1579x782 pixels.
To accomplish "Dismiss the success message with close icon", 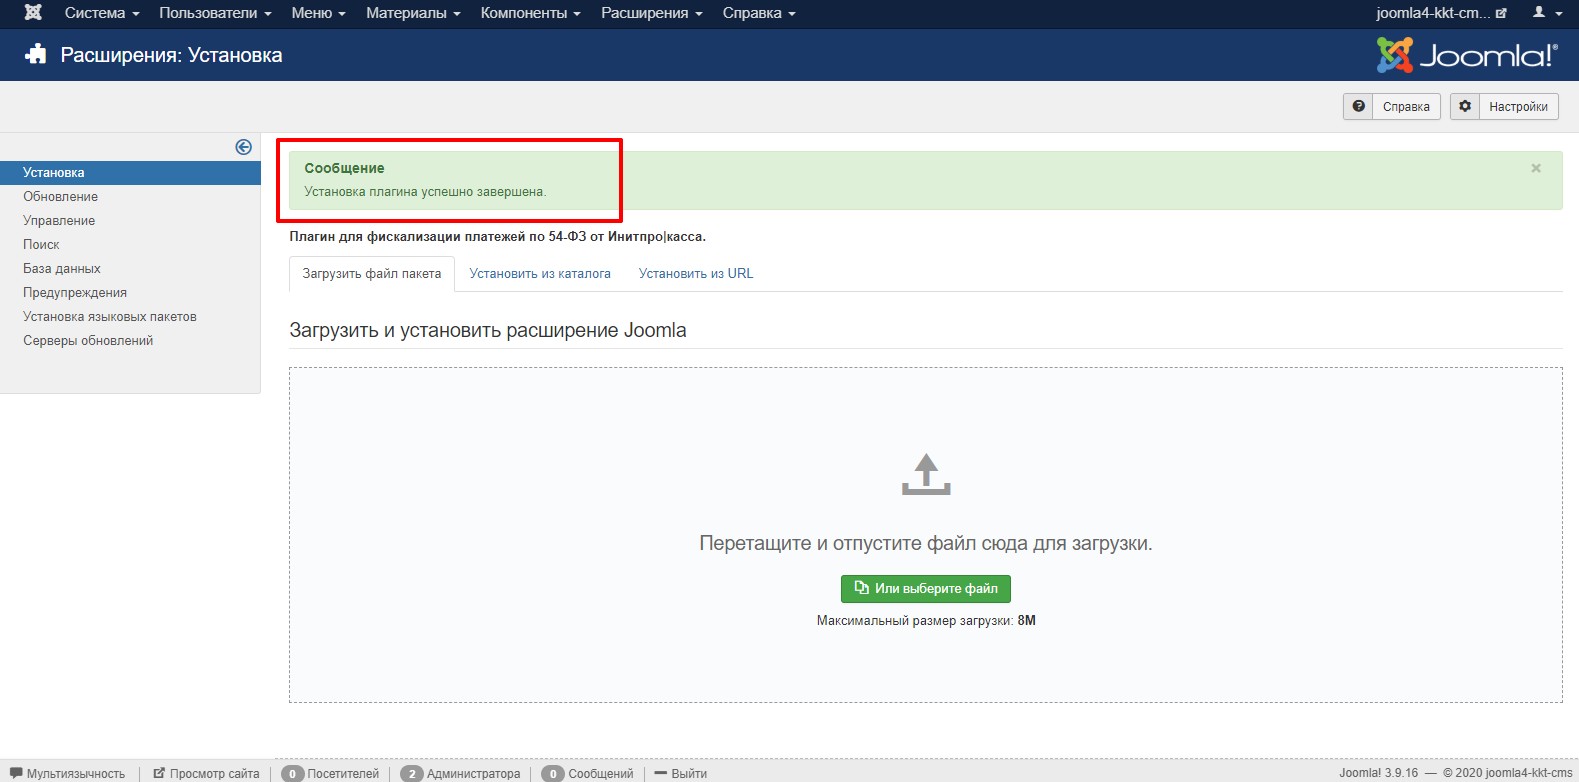I will 1536,168.
